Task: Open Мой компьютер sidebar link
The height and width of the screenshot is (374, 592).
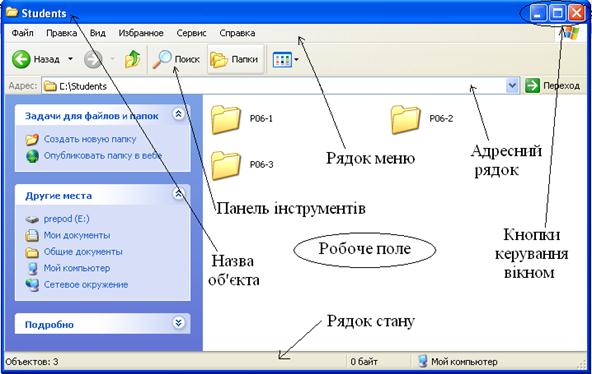Action: pos(77,268)
